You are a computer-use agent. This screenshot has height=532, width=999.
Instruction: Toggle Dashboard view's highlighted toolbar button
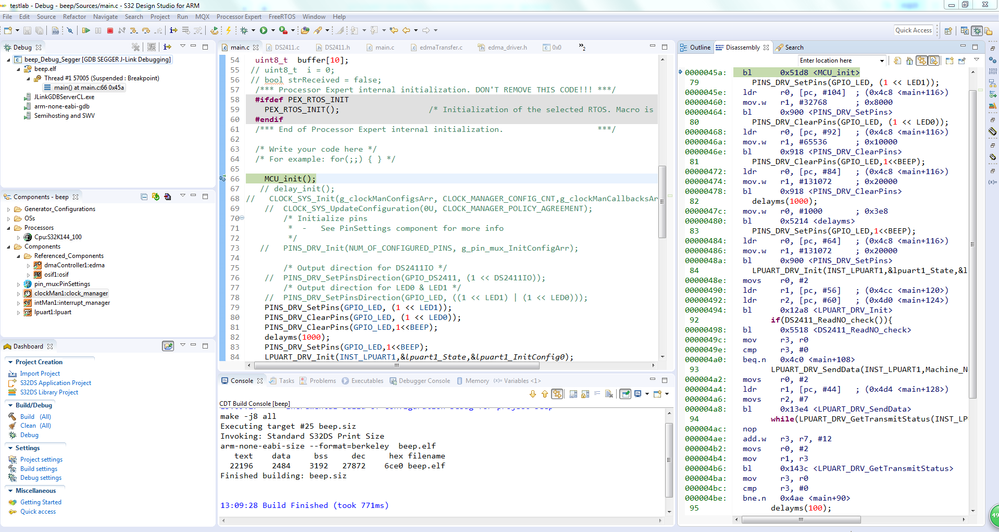pos(168,346)
